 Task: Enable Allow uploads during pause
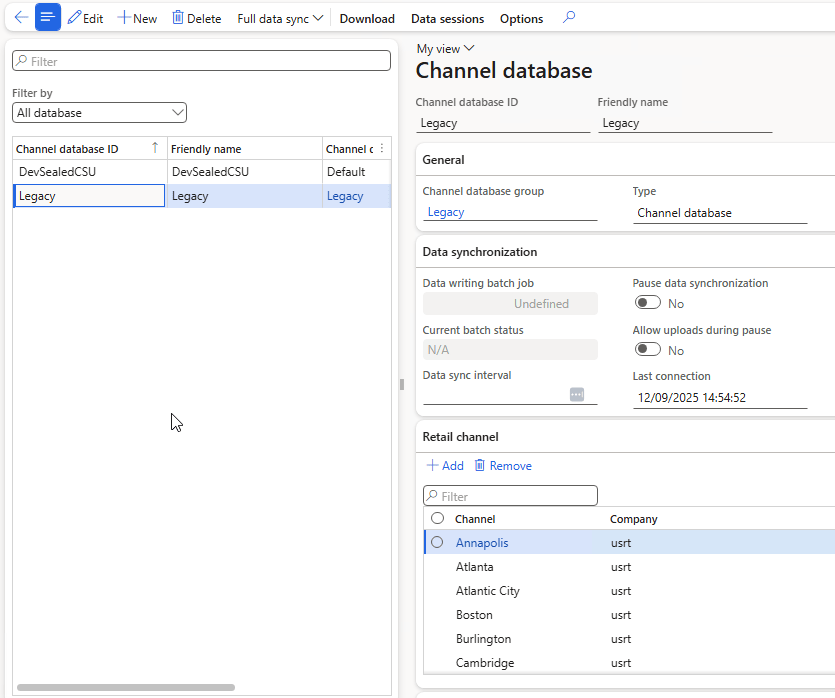click(x=648, y=350)
